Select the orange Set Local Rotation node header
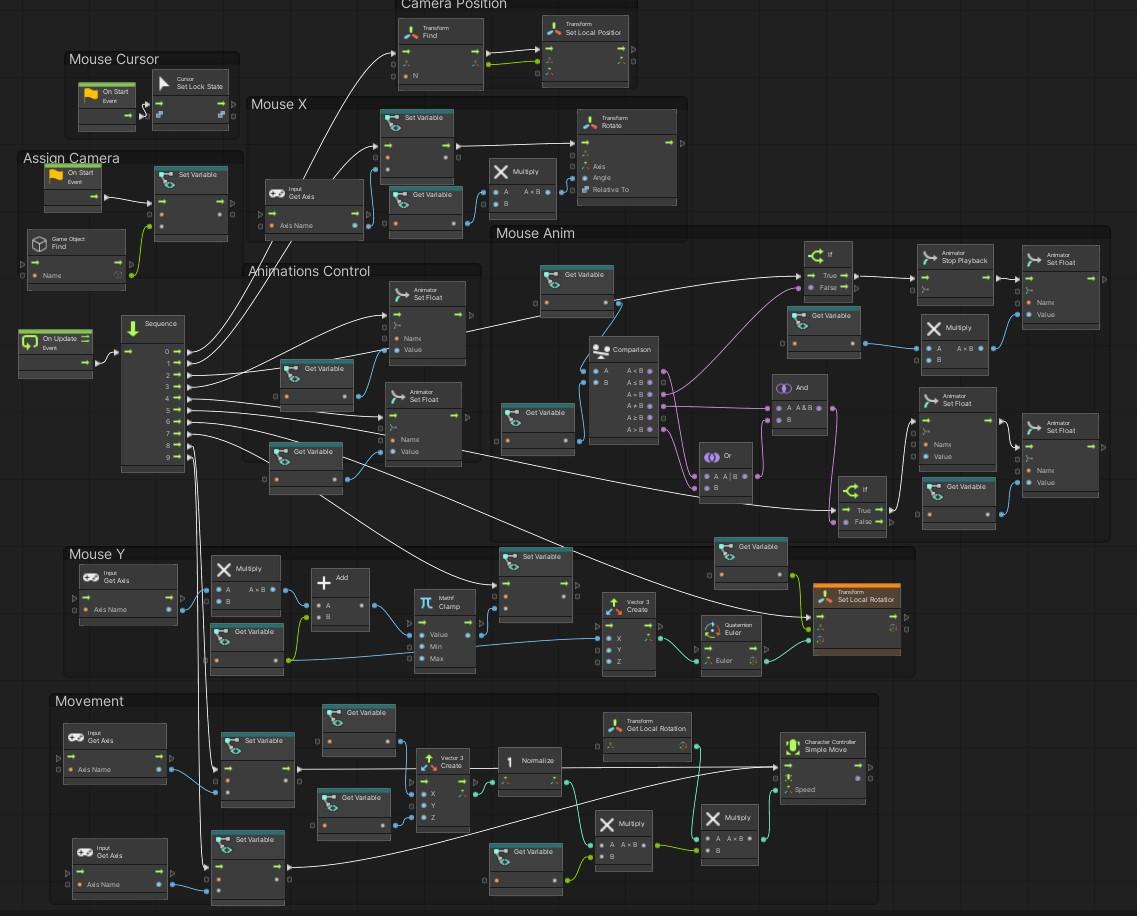The height and width of the screenshot is (916, 1137). 856,595
